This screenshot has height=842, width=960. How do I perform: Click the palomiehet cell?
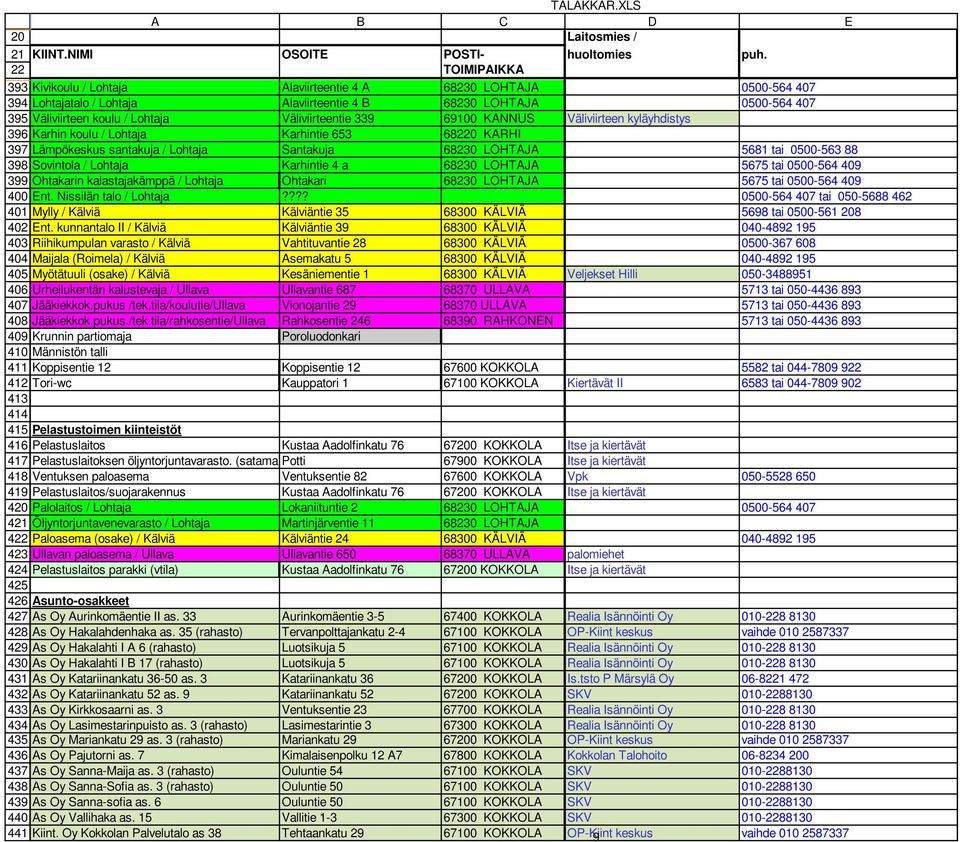[x=651, y=554]
